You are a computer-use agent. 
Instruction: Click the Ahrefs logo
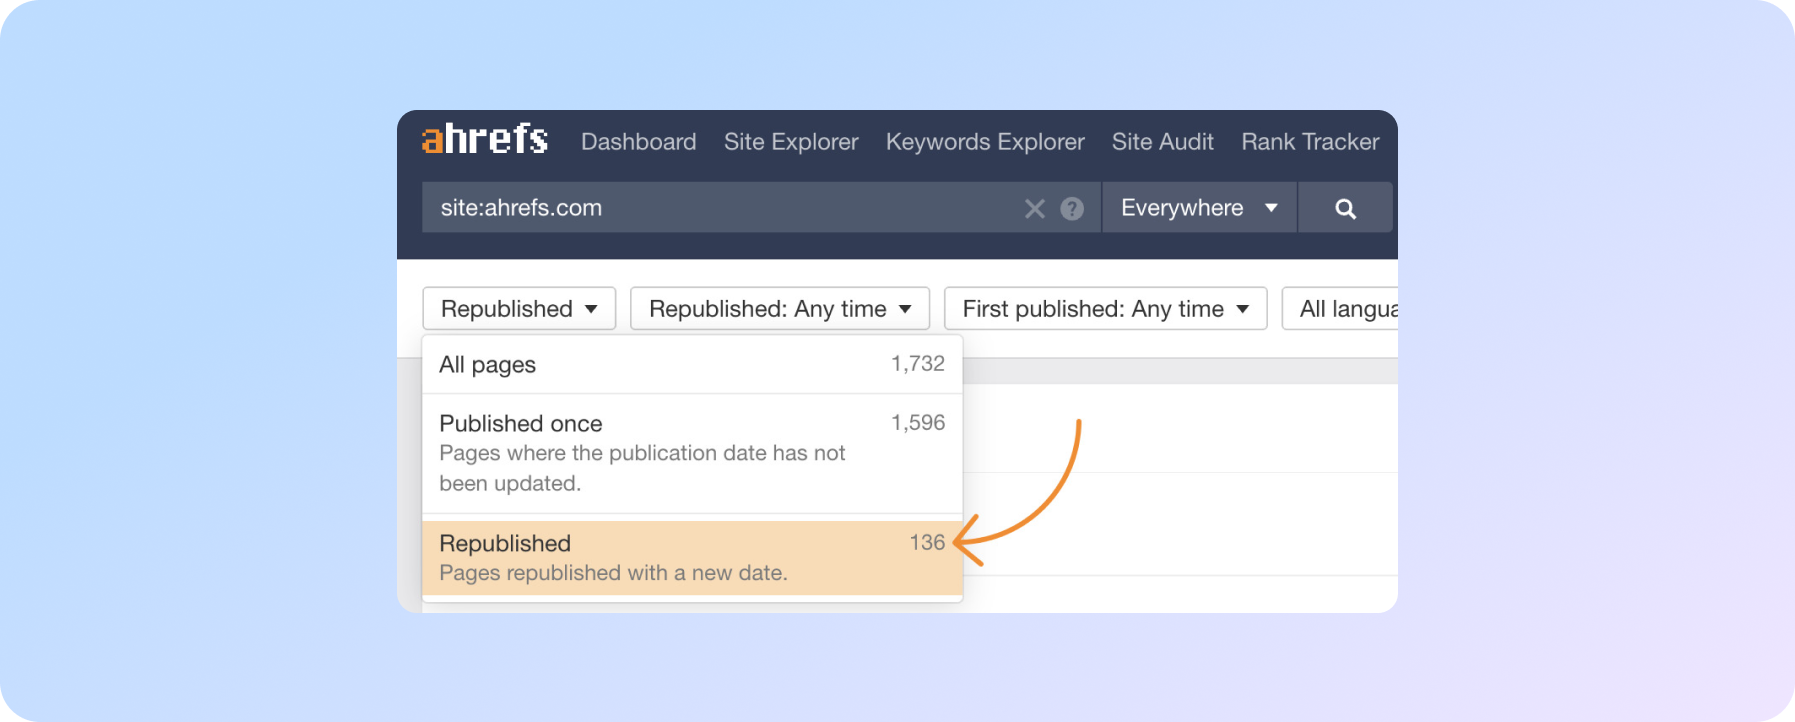(x=485, y=139)
